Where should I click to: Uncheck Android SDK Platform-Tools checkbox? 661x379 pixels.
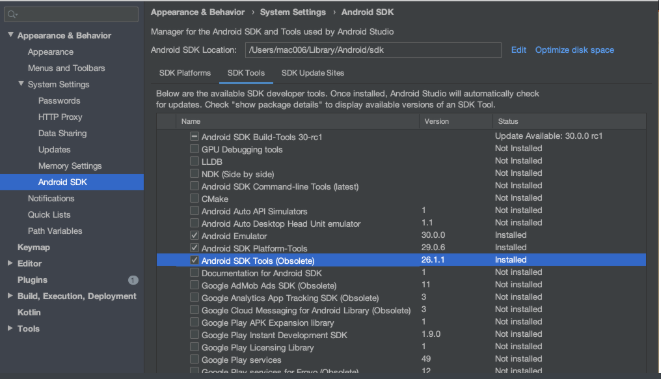coord(194,248)
